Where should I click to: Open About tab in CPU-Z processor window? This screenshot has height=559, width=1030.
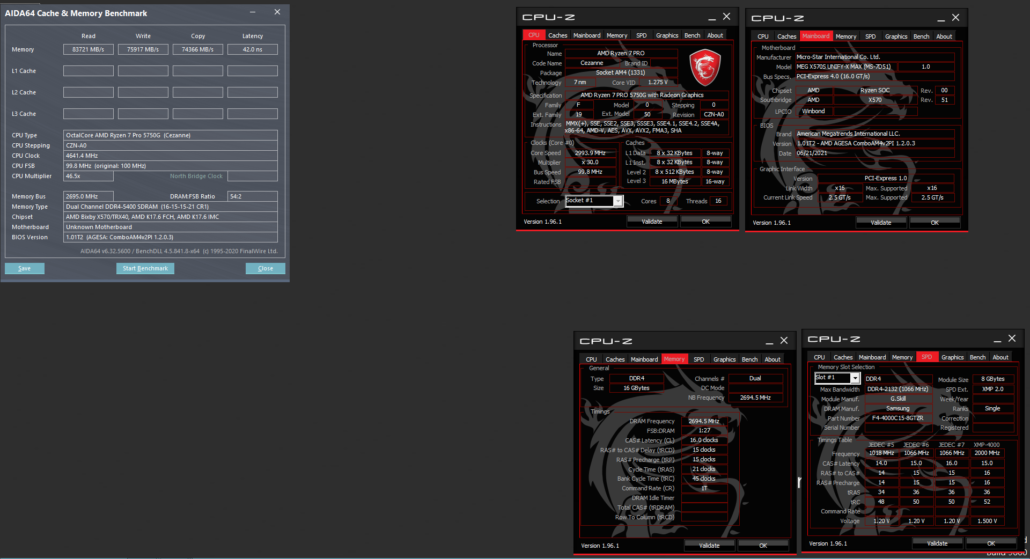(715, 35)
